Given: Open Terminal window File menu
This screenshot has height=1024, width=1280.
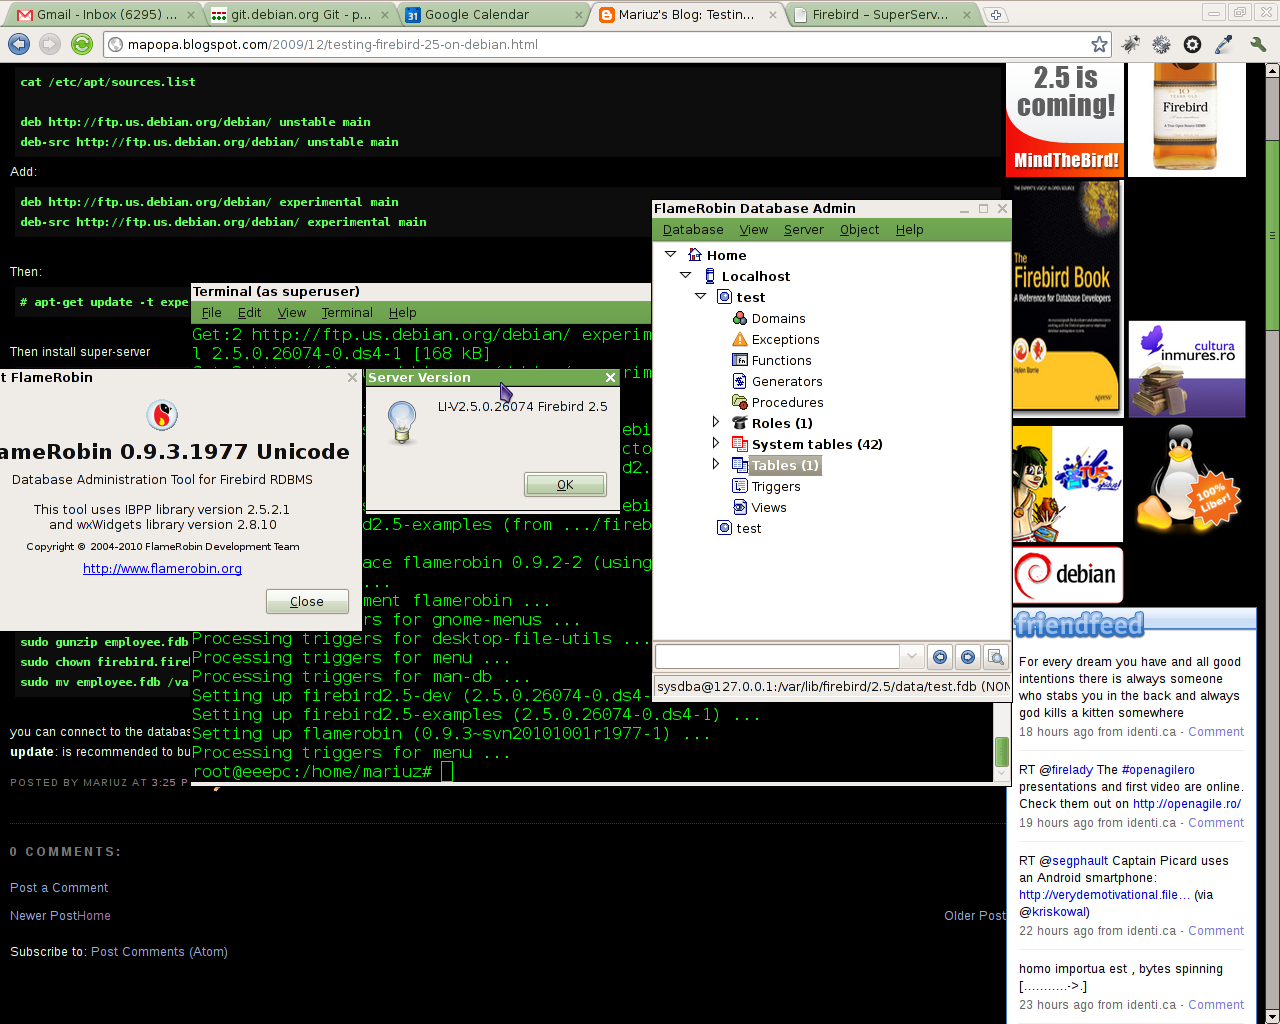Looking at the screenshot, I should coord(212,313).
